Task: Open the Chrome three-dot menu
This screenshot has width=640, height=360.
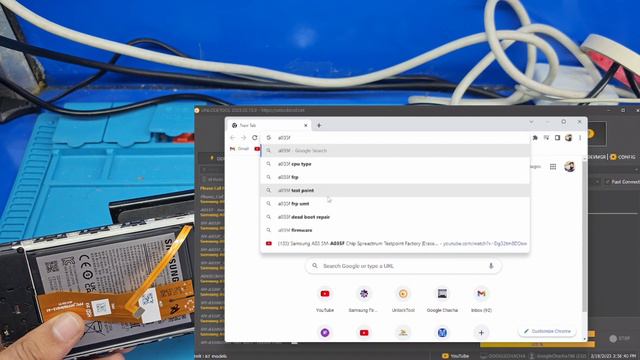Action: 580,138
